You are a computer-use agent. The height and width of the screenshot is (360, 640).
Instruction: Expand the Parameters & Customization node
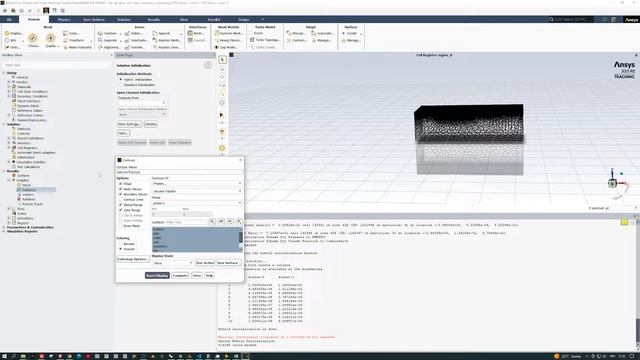pos(4,227)
